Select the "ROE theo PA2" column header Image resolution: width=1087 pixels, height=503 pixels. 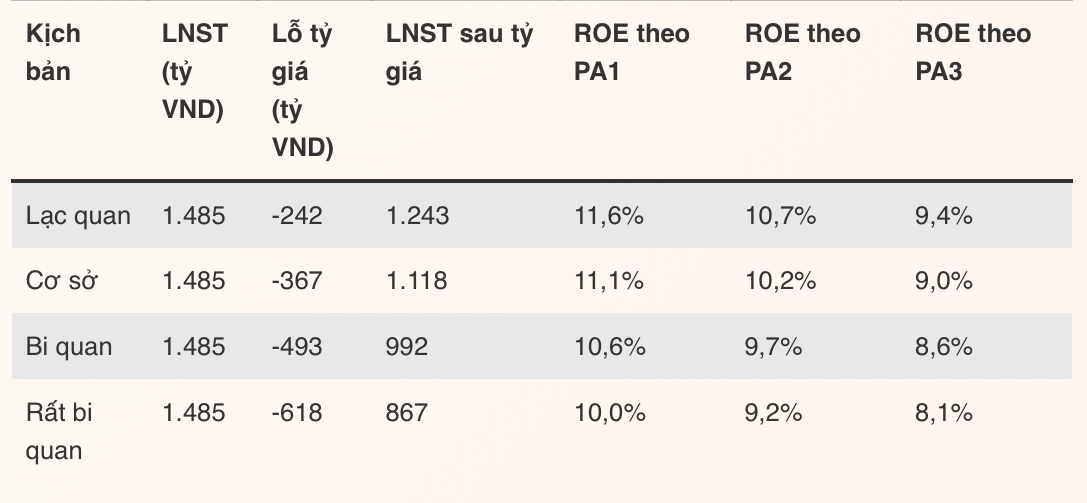[x=802, y=52]
